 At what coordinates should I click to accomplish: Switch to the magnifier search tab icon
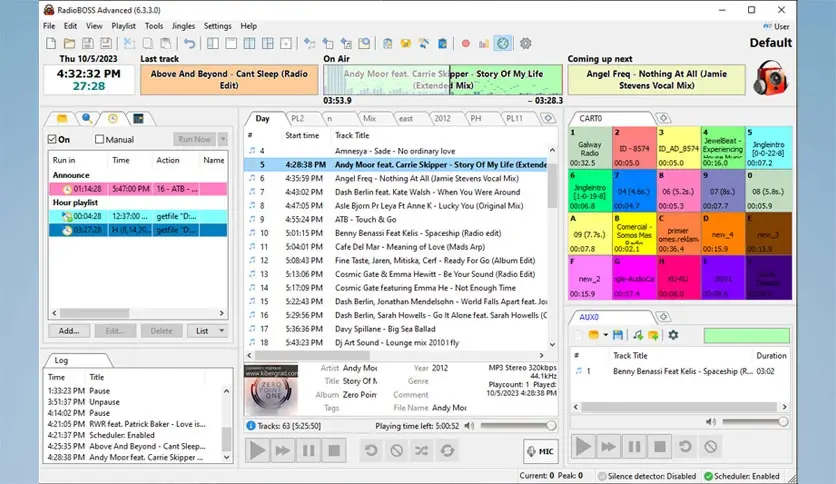click(86, 118)
